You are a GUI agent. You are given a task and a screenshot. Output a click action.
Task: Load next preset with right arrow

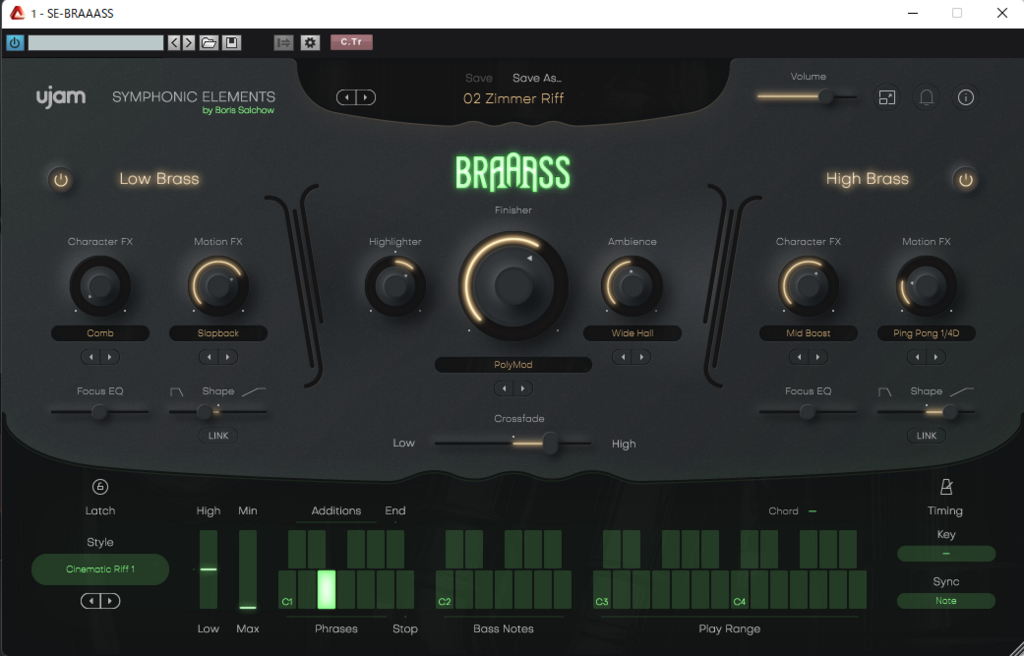tap(366, 97)
